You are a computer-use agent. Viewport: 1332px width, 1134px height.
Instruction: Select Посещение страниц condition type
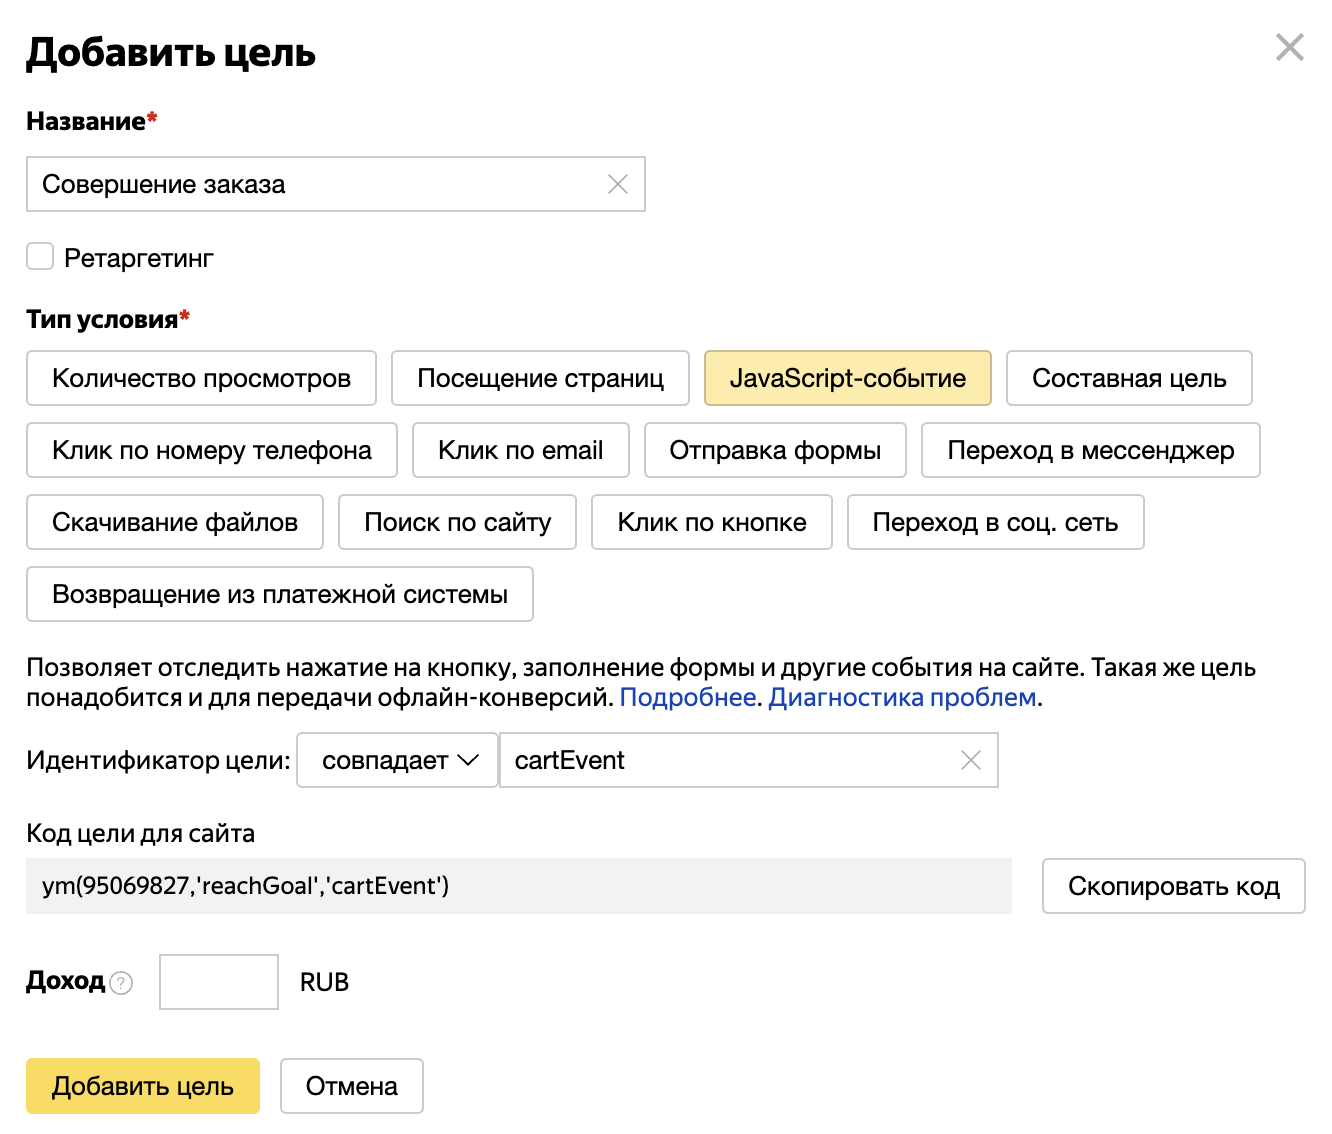click(x=540, y=378)
